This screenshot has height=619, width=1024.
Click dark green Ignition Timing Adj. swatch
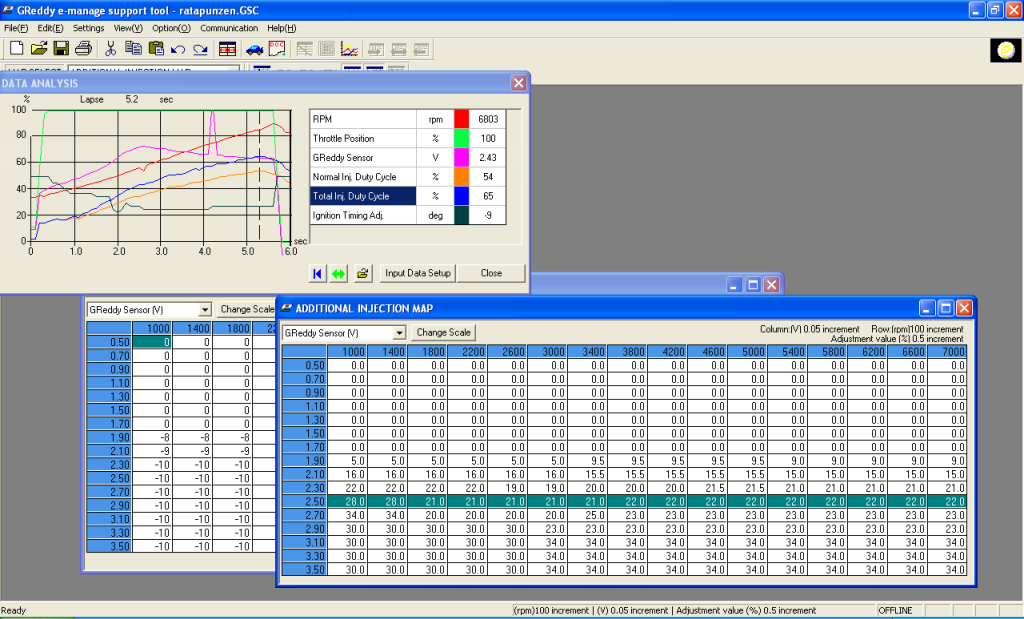(461, 215)
